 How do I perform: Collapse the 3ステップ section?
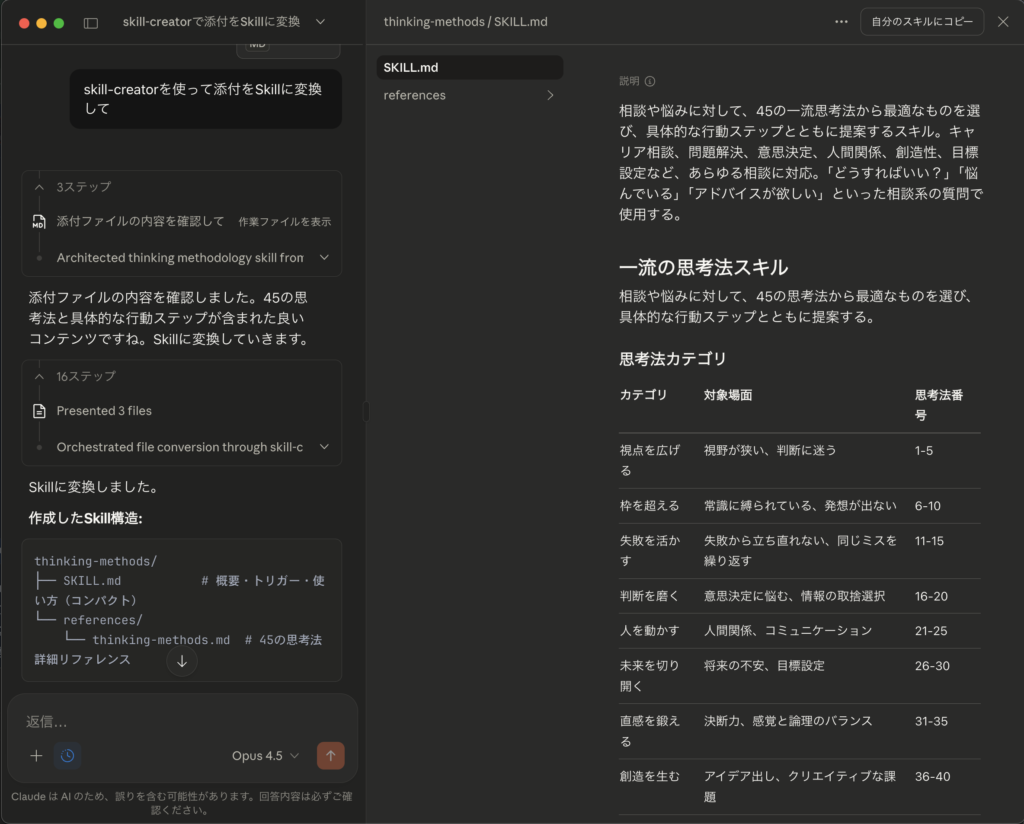[40, 187]
